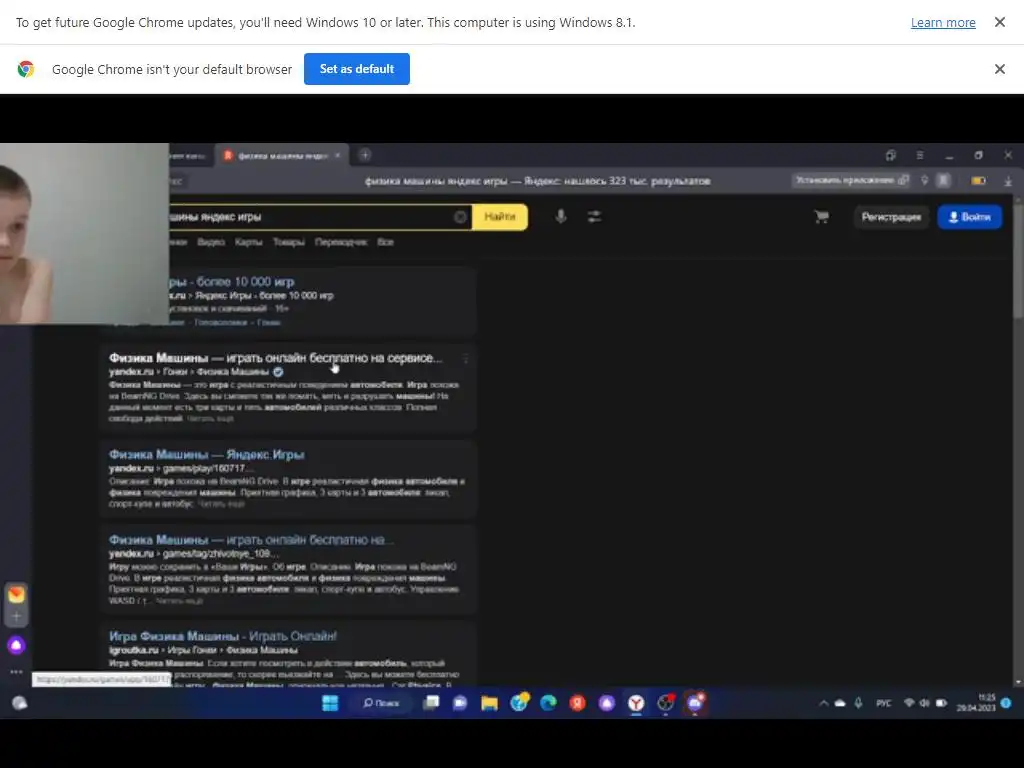Open the weather widget on taskbar
The width and height of the screenshot is (1024, 768).
pos(20,703)
